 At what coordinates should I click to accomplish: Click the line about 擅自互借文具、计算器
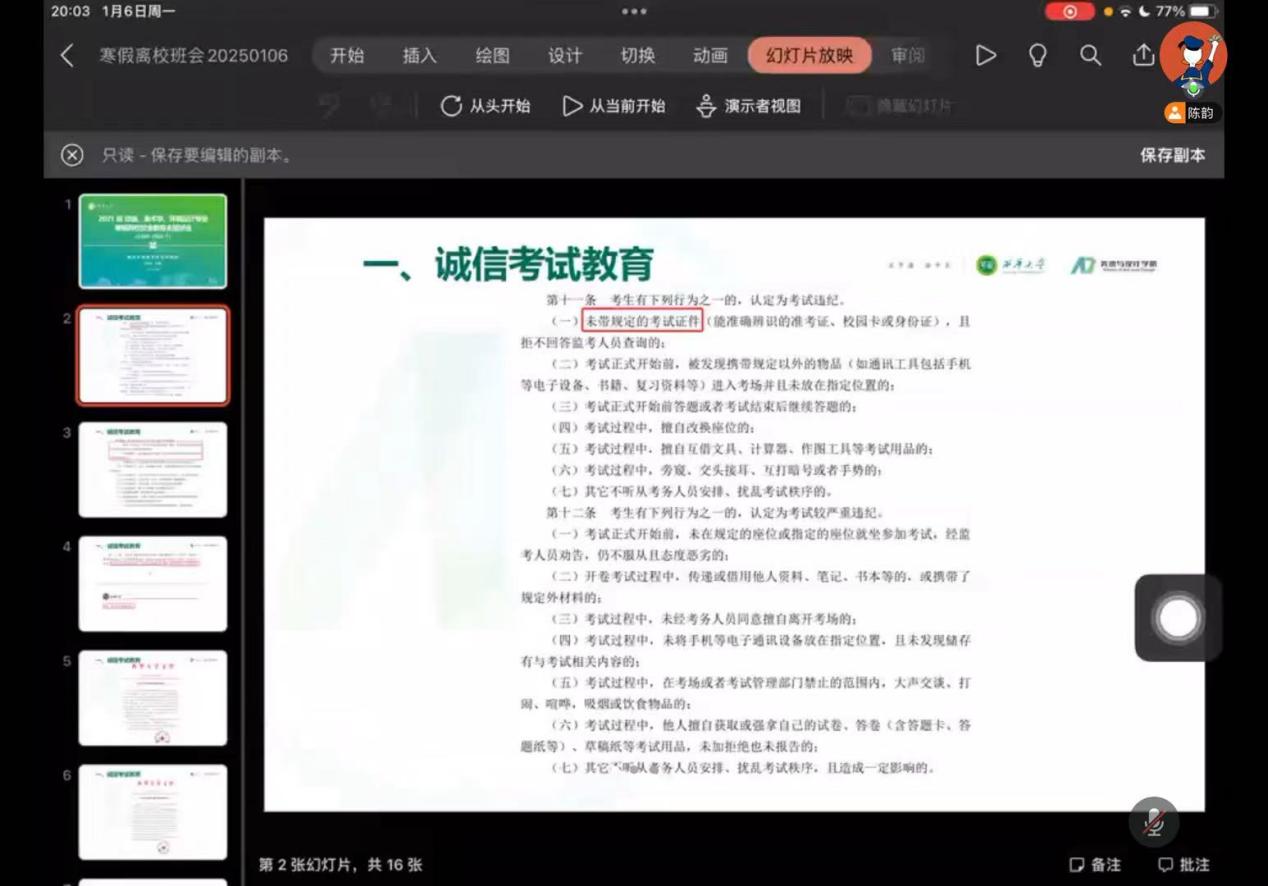click(743, 449)
